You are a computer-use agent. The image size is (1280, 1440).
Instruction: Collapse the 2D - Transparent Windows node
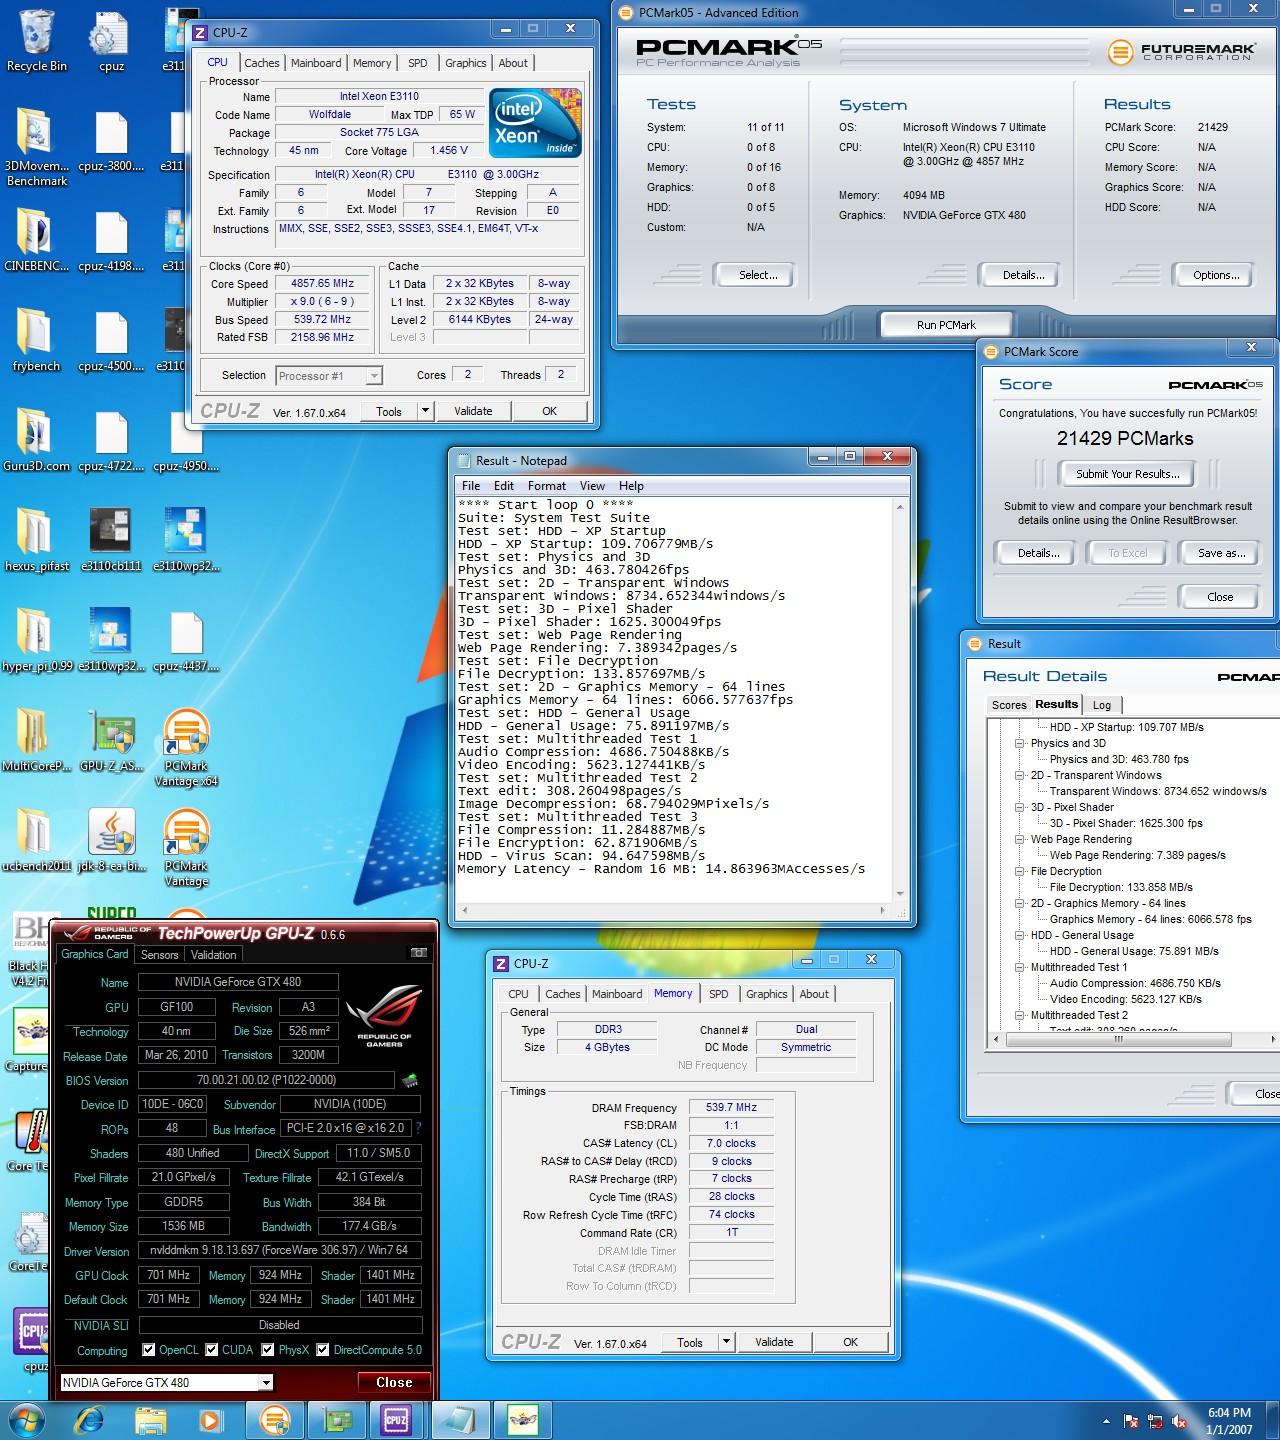pyautogui.click(x=1019, y=775)
